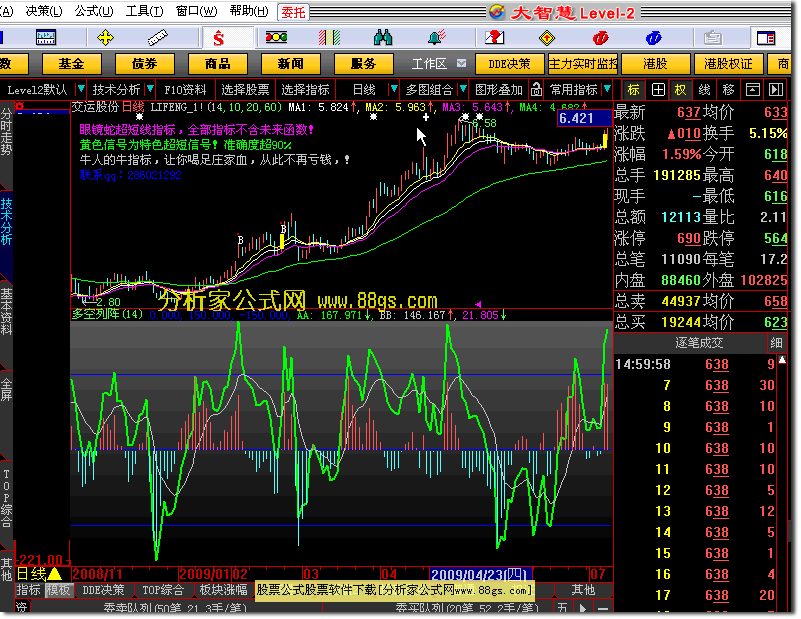Viewport: 801px width, 619px height.
Task: Click the yellow diamond up-arrow icon
Action: point(547,38)
